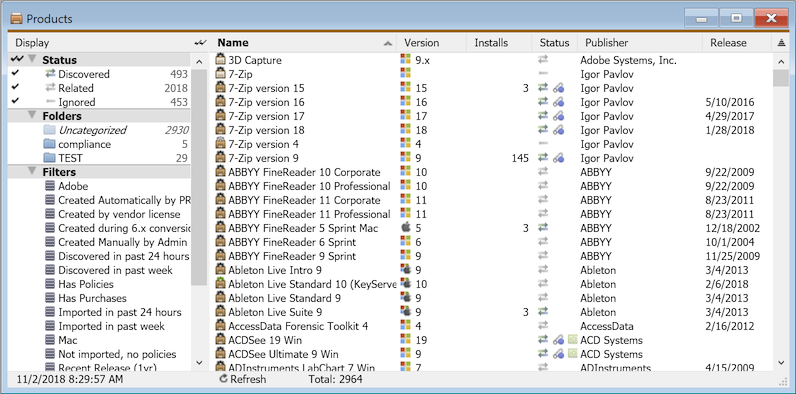Click the Windows platform icon in the 7-Zip version 16 row
This screenshot has width=796, height=394.
coord(405,102)
